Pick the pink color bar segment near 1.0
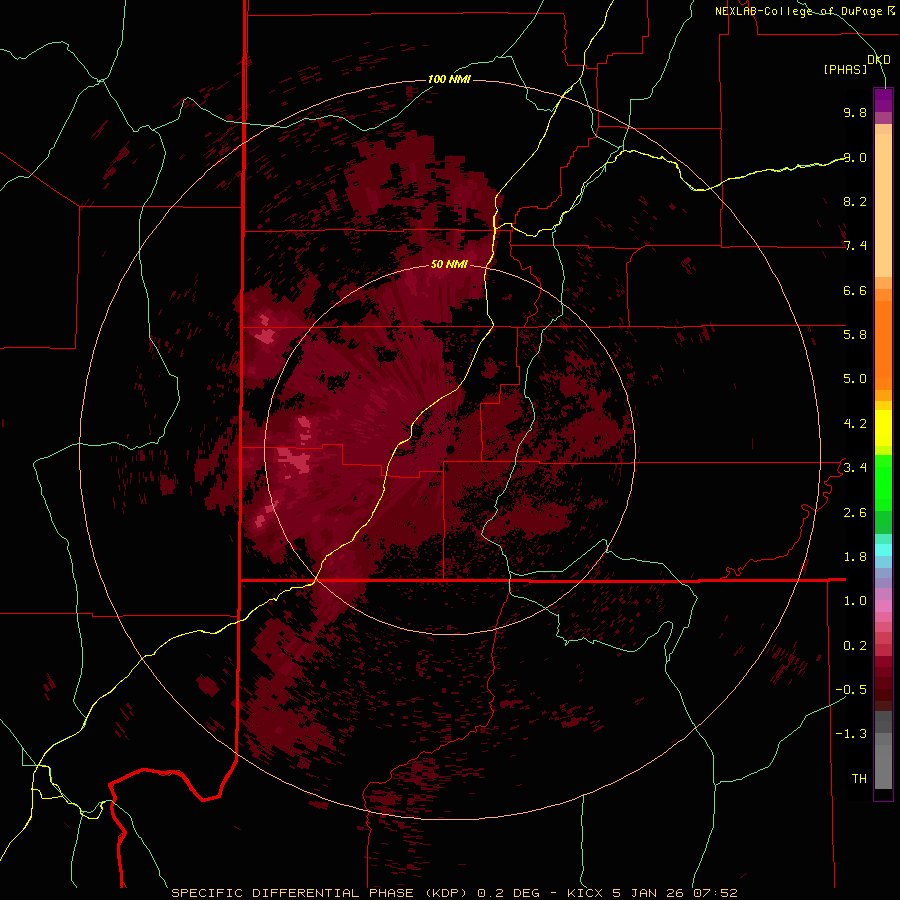 [x=883, y=606]
